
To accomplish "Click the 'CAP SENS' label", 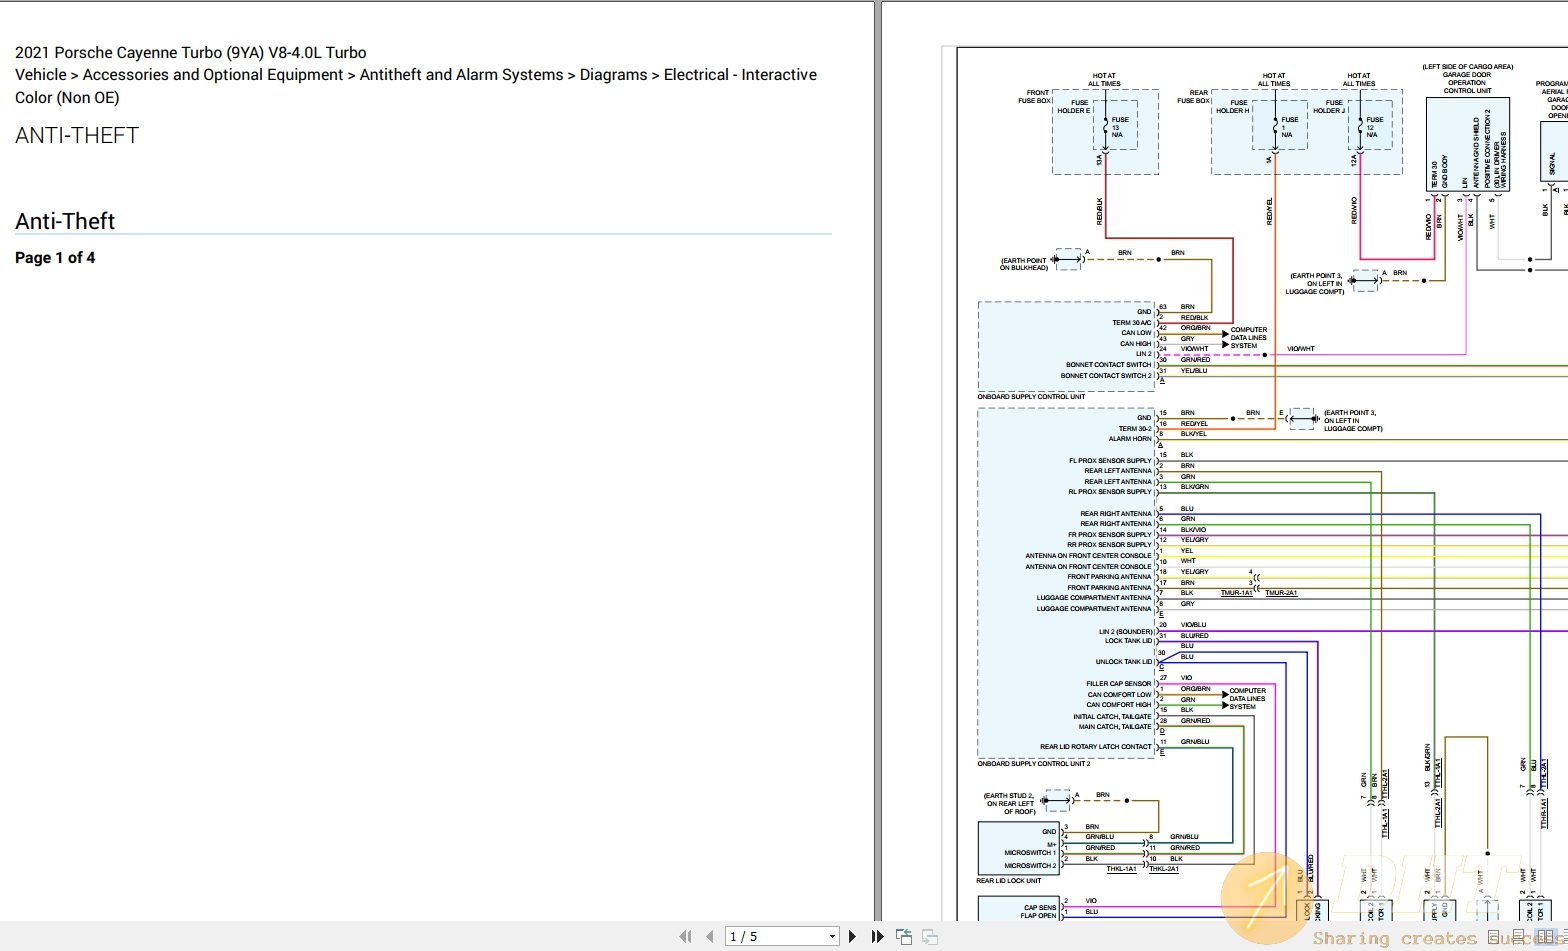I will click(x=1040, y=908).
